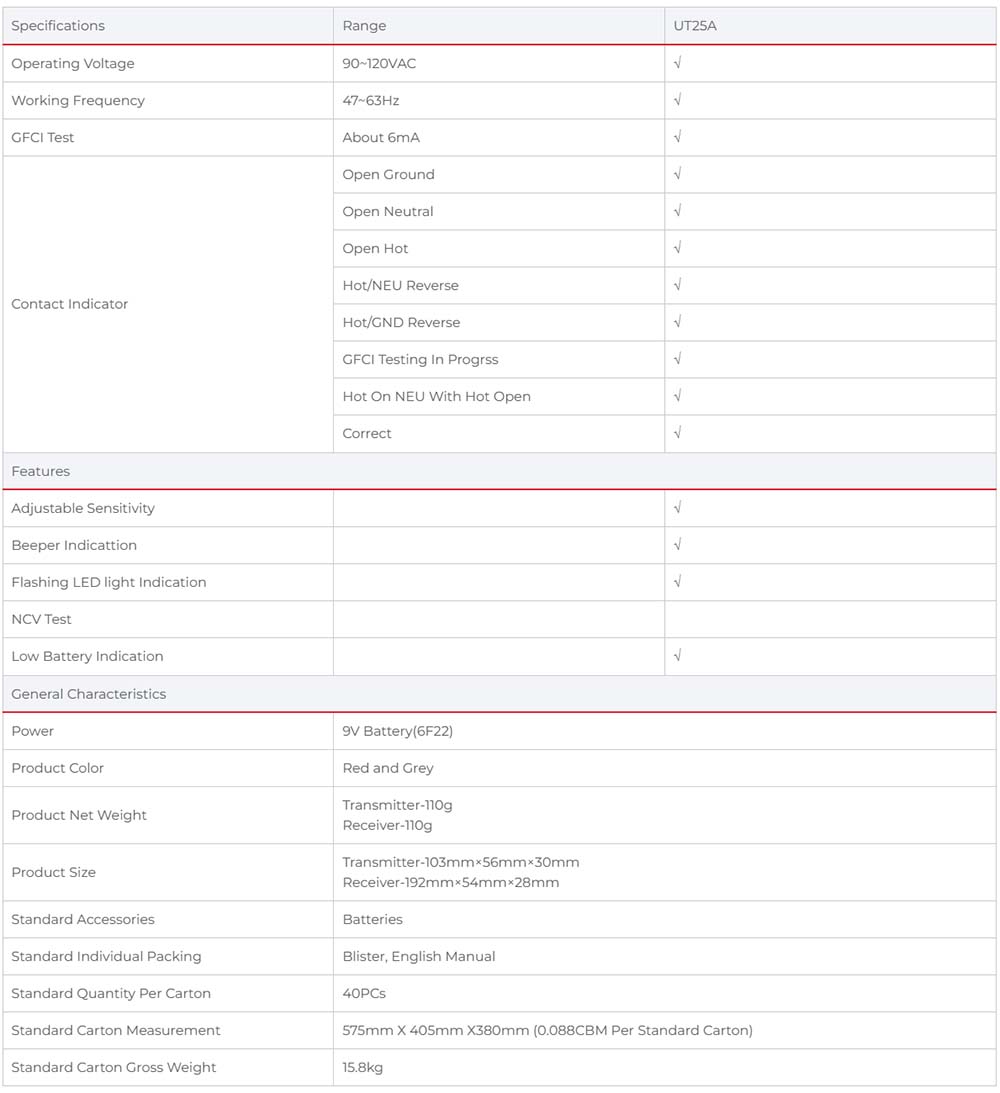Click the check mark in the Correct row
Screen dimensions: 1000x1093
pos(678,433)
